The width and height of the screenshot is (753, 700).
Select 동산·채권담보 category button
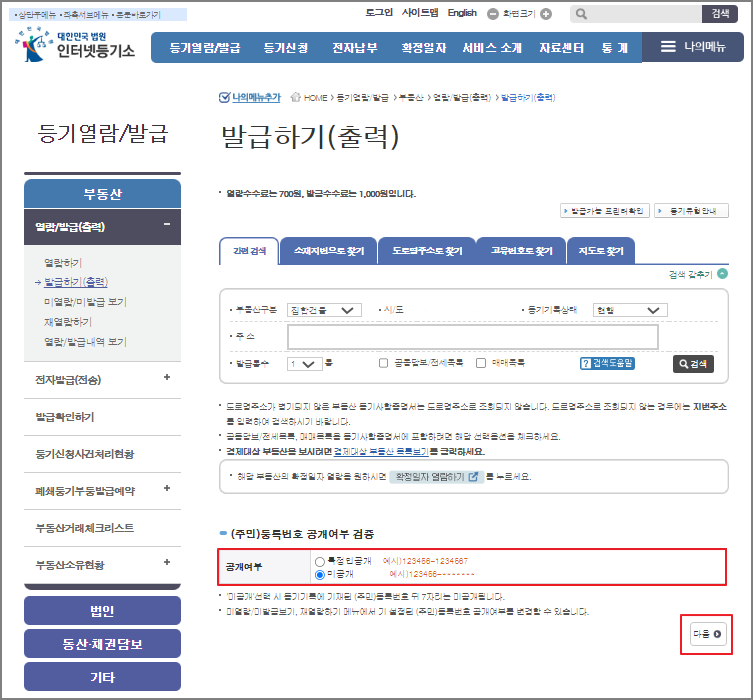point(102,644)
